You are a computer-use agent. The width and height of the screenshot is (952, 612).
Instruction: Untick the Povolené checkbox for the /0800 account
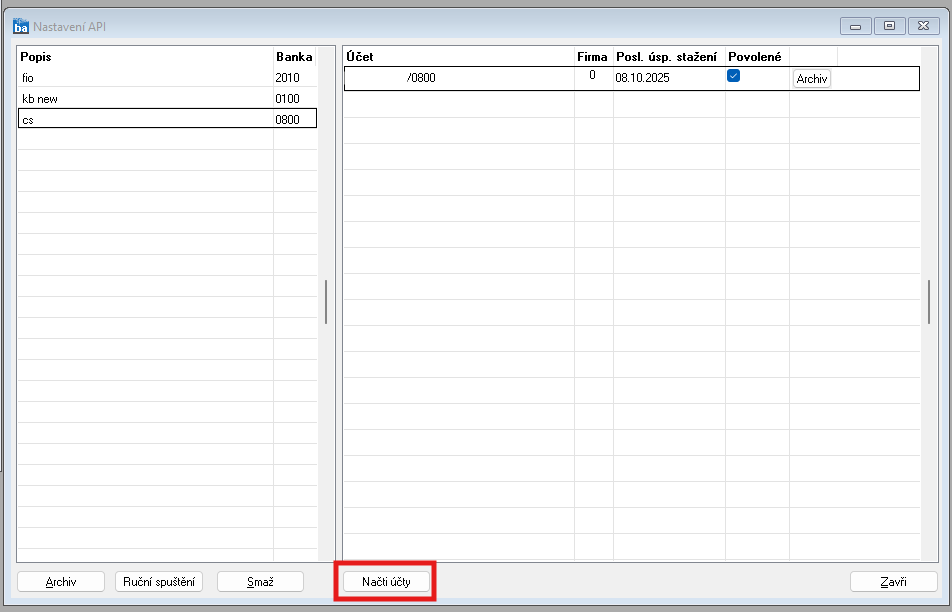point(733,76)
